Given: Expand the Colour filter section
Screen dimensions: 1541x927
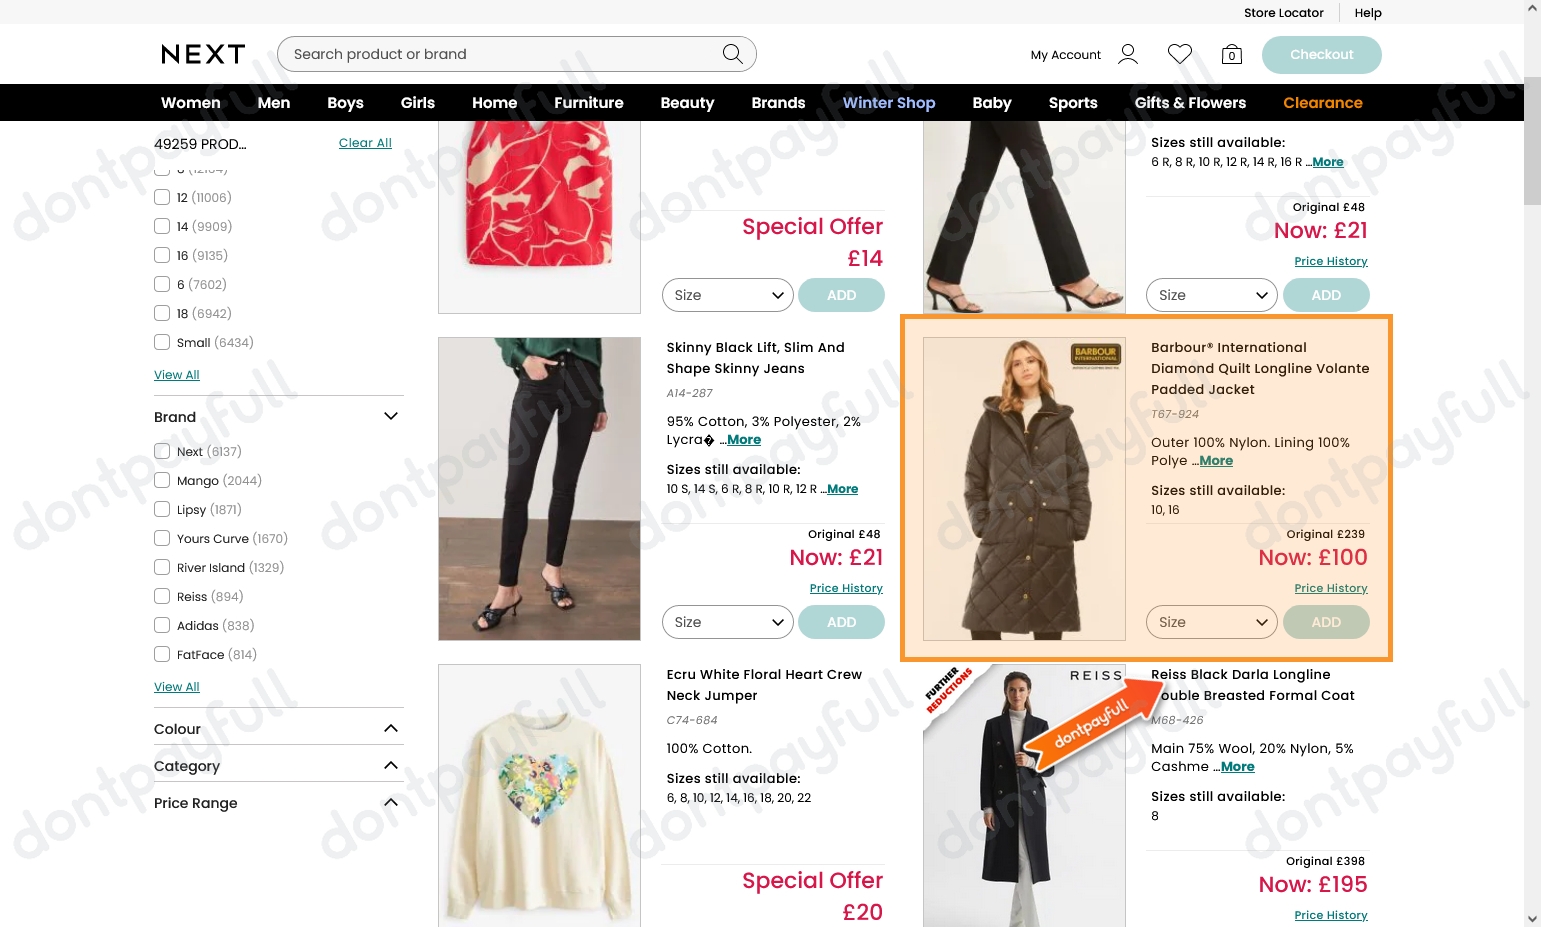Looking at the screenshot, I should pyautogui.click(x=391, y=728).
